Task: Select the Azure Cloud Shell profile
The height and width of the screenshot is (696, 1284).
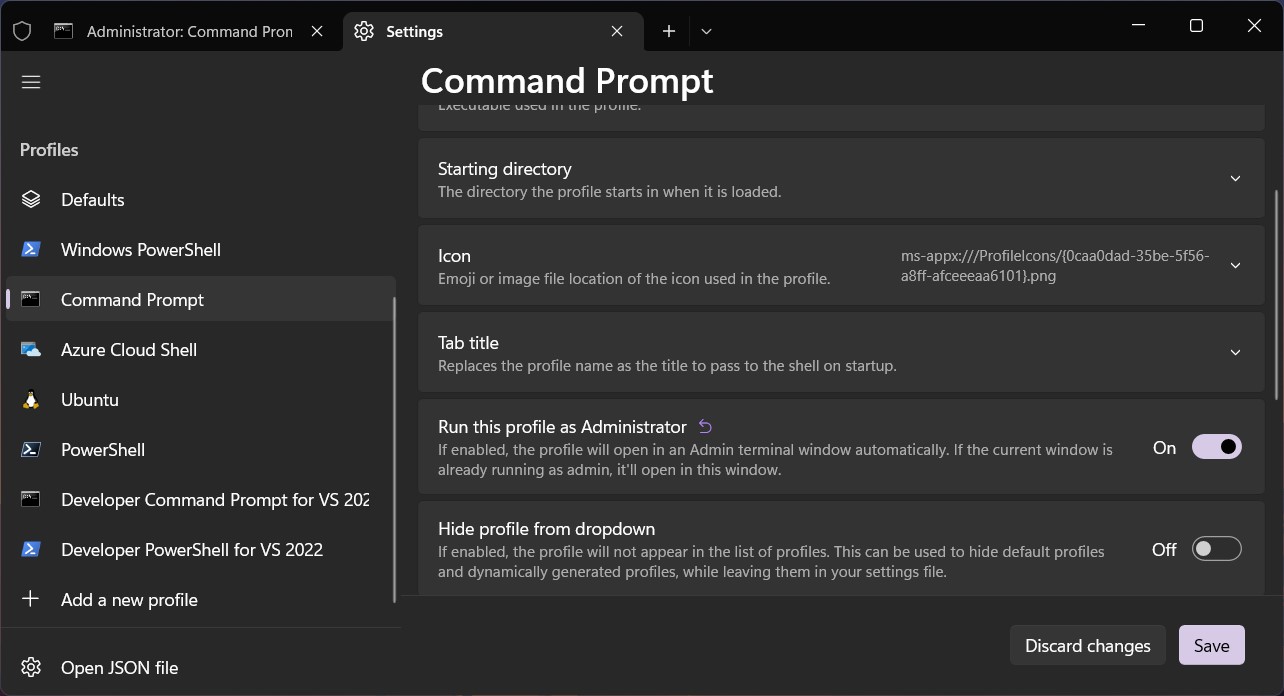Action: [x=200, y=350]
